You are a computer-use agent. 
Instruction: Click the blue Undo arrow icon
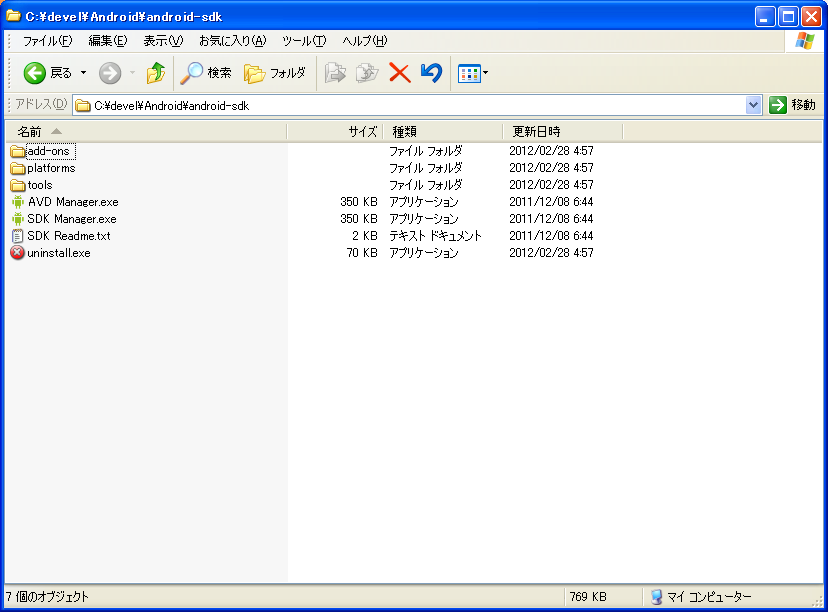431,73
